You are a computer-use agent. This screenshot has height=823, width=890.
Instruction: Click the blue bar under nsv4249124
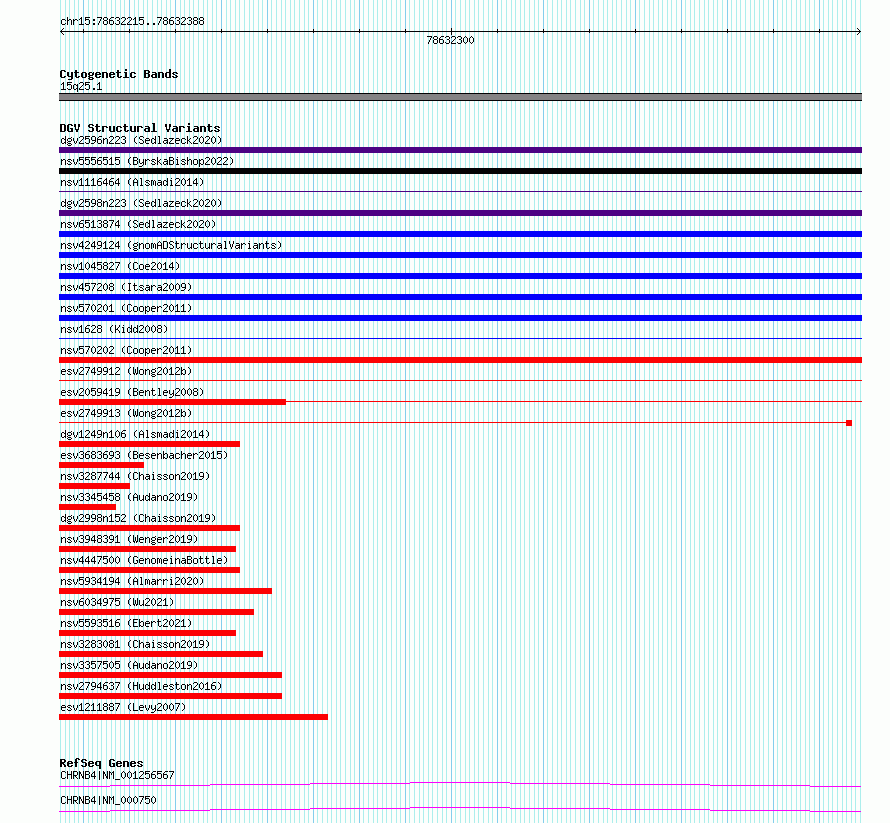click(460, 255)
